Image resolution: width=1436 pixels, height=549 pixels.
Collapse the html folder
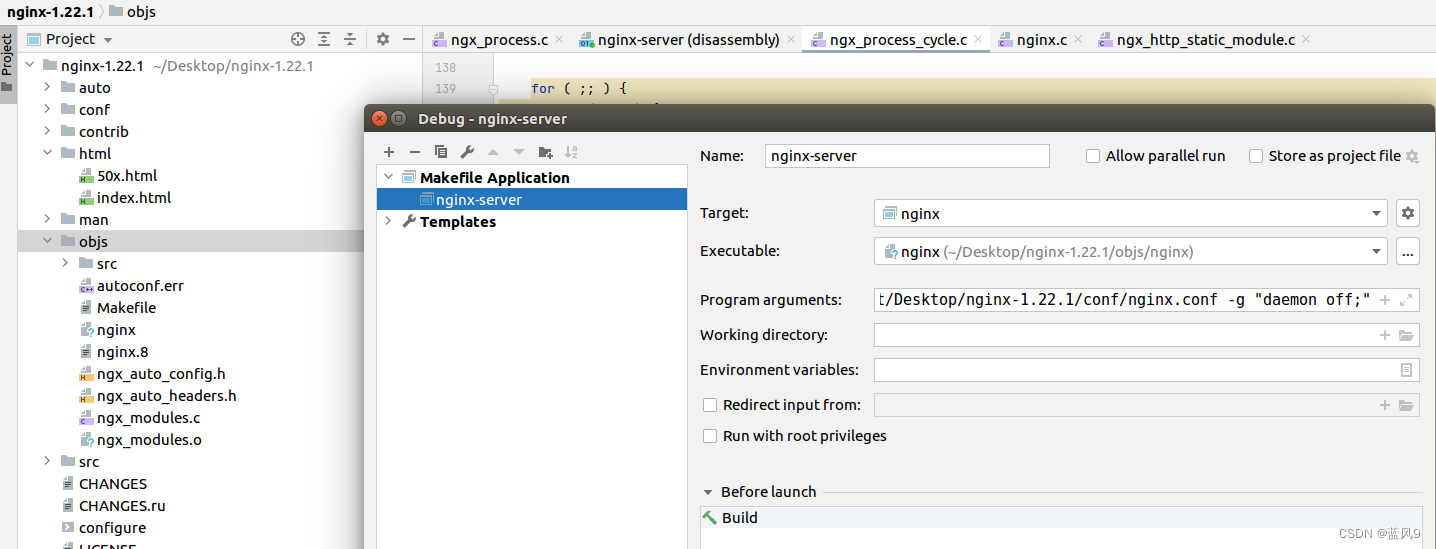(47, 154)
